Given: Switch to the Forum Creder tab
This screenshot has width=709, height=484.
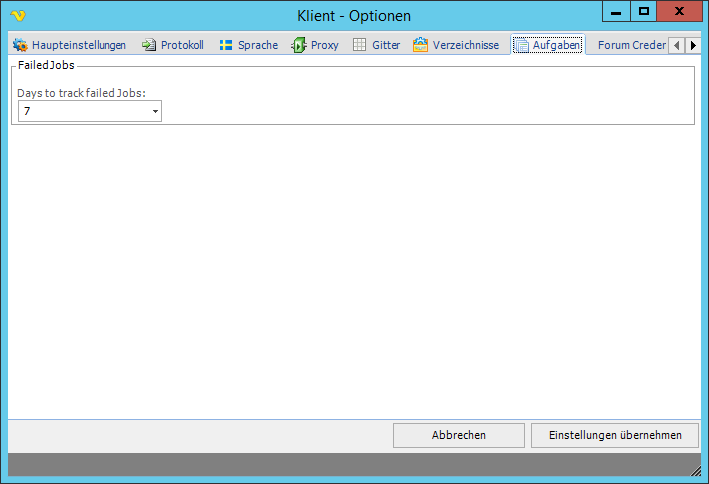Looking at the screenshot, I should (x=631, y=45).
